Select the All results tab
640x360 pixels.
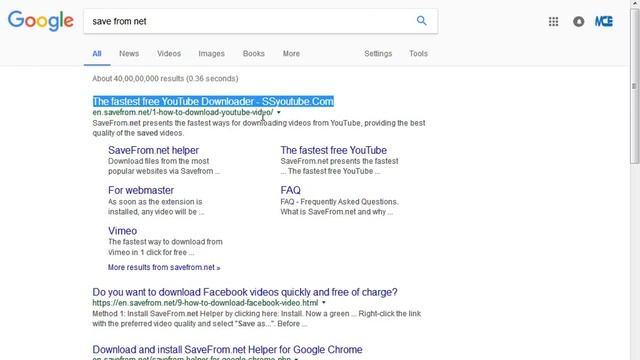click(x=97, y=53)
